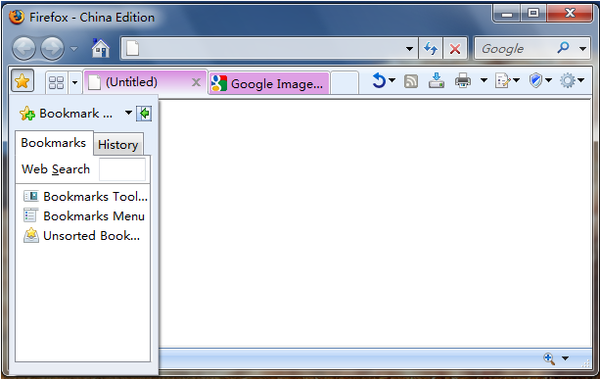Viewport: 600px width, 379px height.
Task: Open the search engine dropdown arrow
Action: (583, 49)
